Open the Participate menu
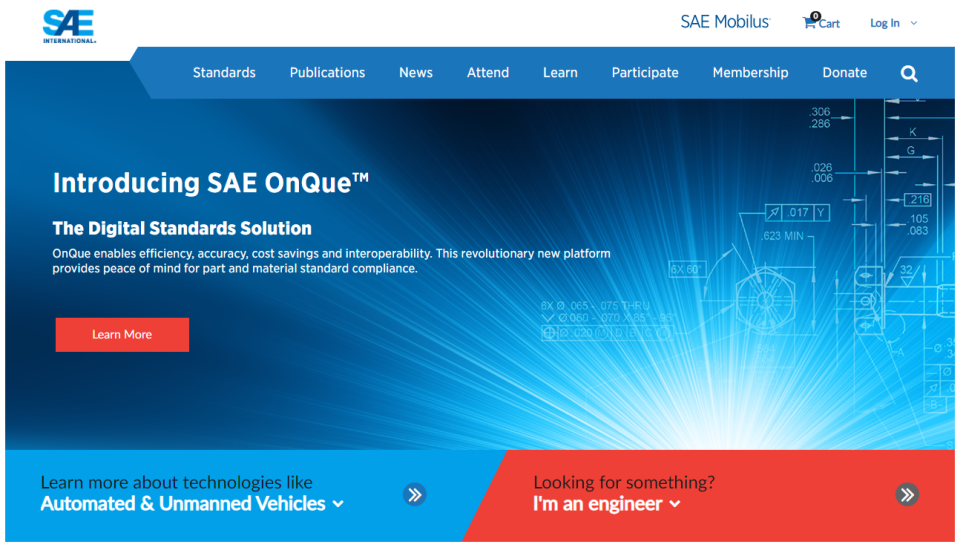 click(645, 73)
